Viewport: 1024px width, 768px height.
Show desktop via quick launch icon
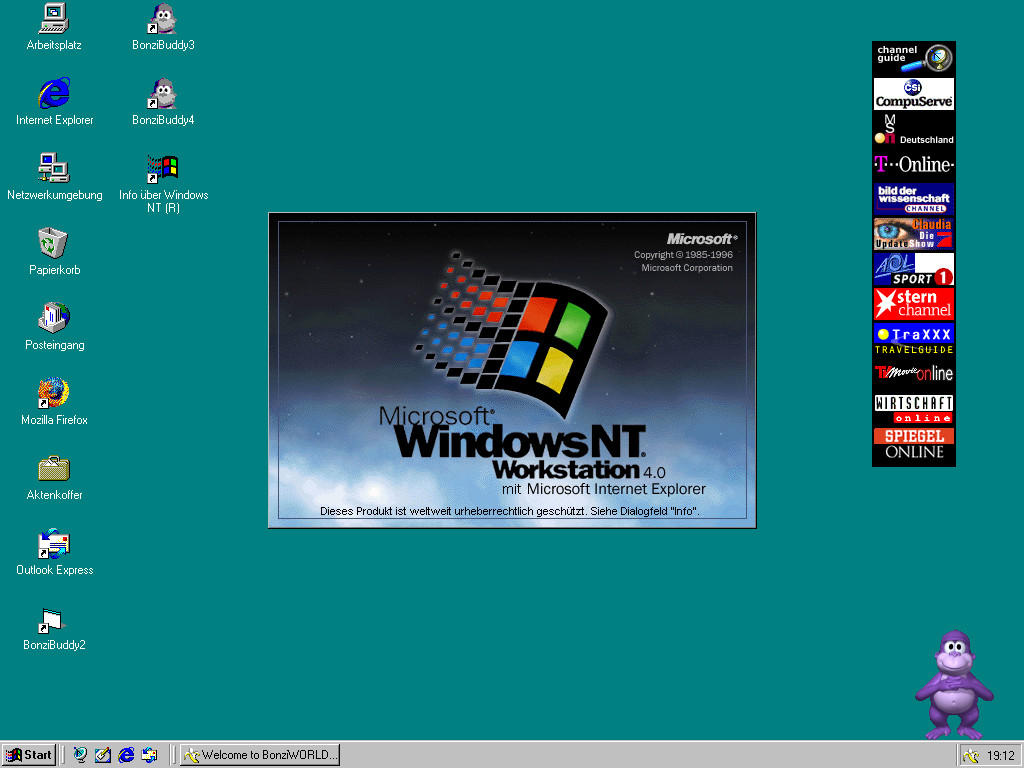tap(102, 754)
